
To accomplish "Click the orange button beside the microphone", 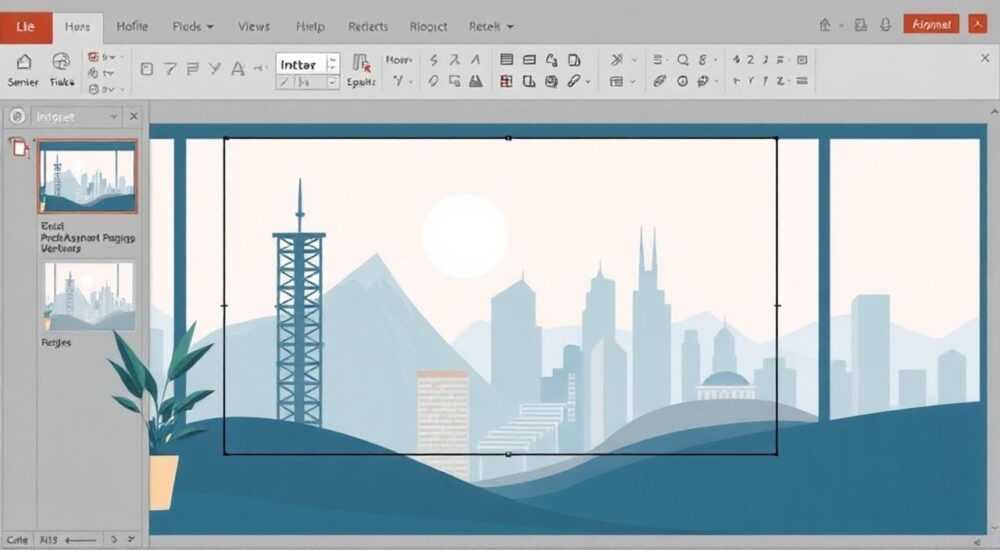I will [932, 25].
